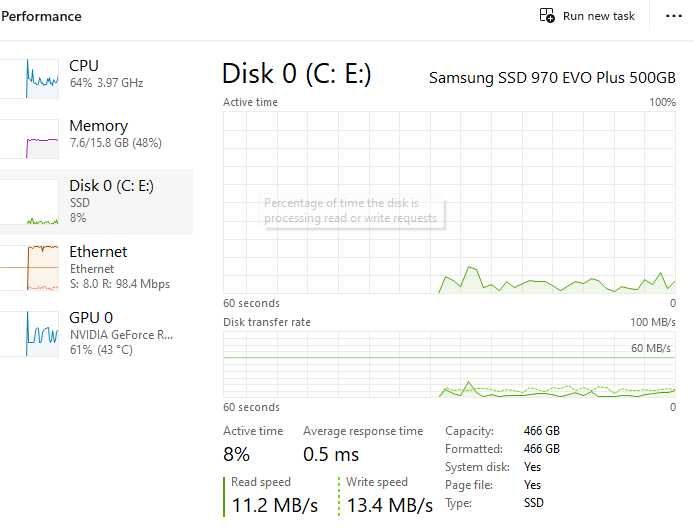This screenshot has width=694, height=529.
Task: Click the Write speed 13.4 MB/s value
Action: [389, 505]
